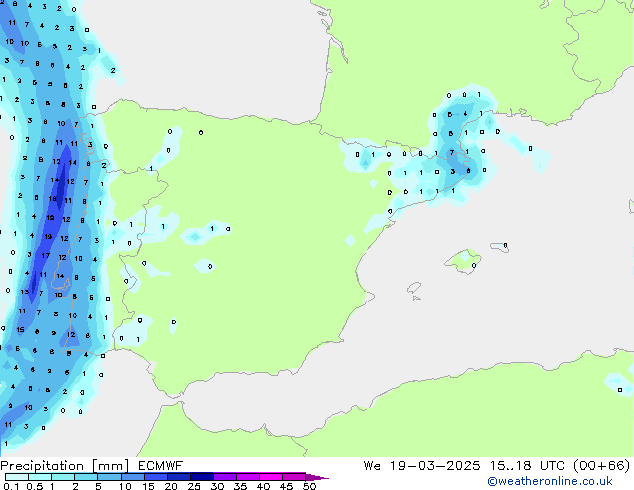Screen dimensions: 634x490
Task: Click the 25–30 mm navy legend box
Action: pos(201,477)
